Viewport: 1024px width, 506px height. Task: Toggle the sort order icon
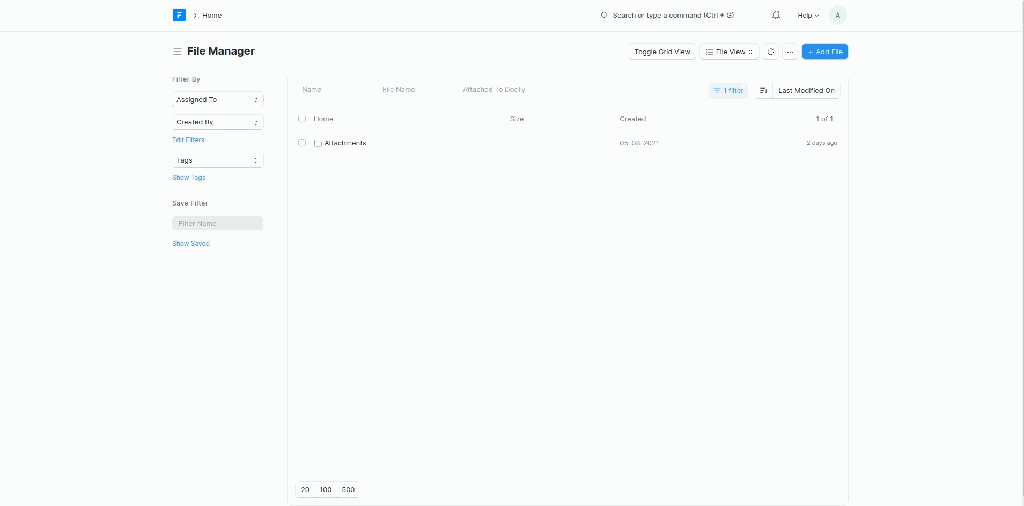(763, 91)
